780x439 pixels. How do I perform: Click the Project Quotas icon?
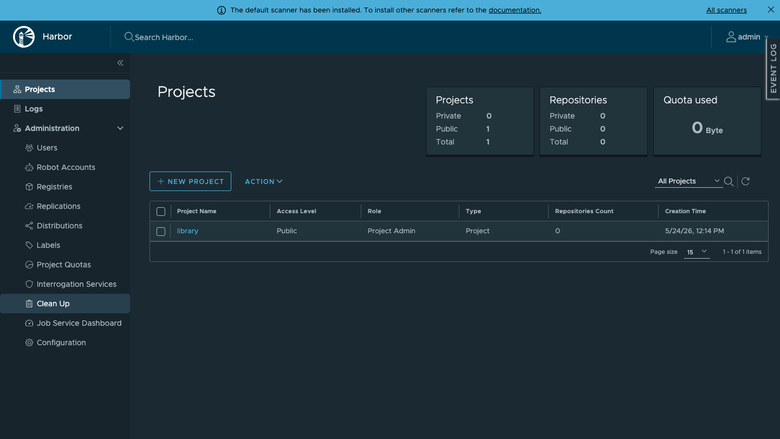pos(29,264)
